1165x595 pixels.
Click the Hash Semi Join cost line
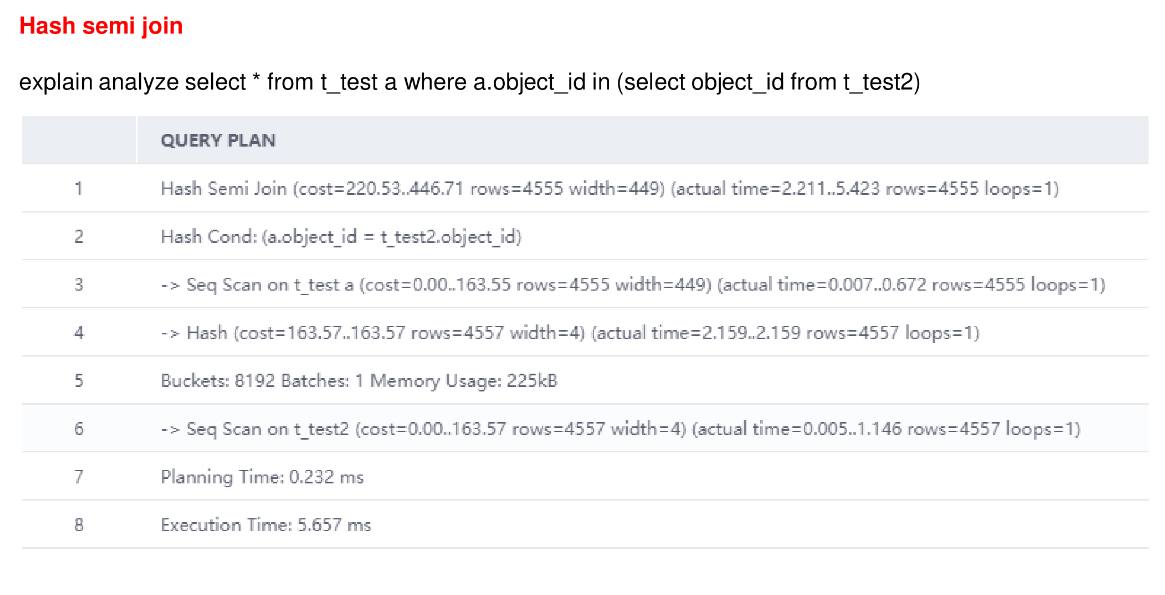(609, 188)
